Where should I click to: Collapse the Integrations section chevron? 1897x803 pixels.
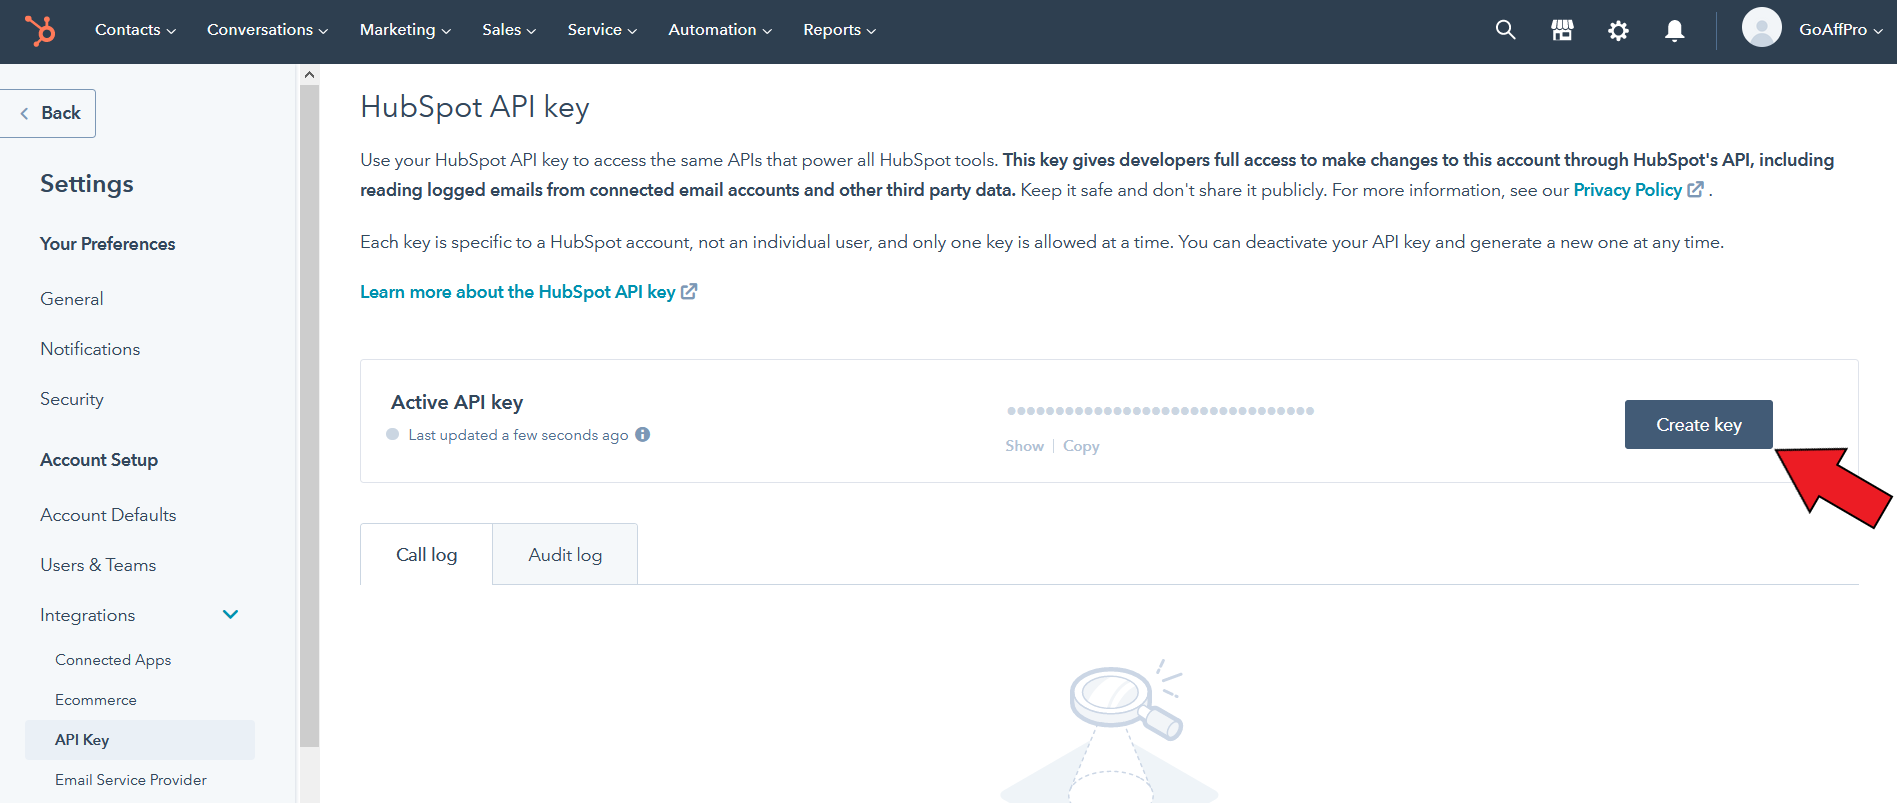tap(230, 614)
